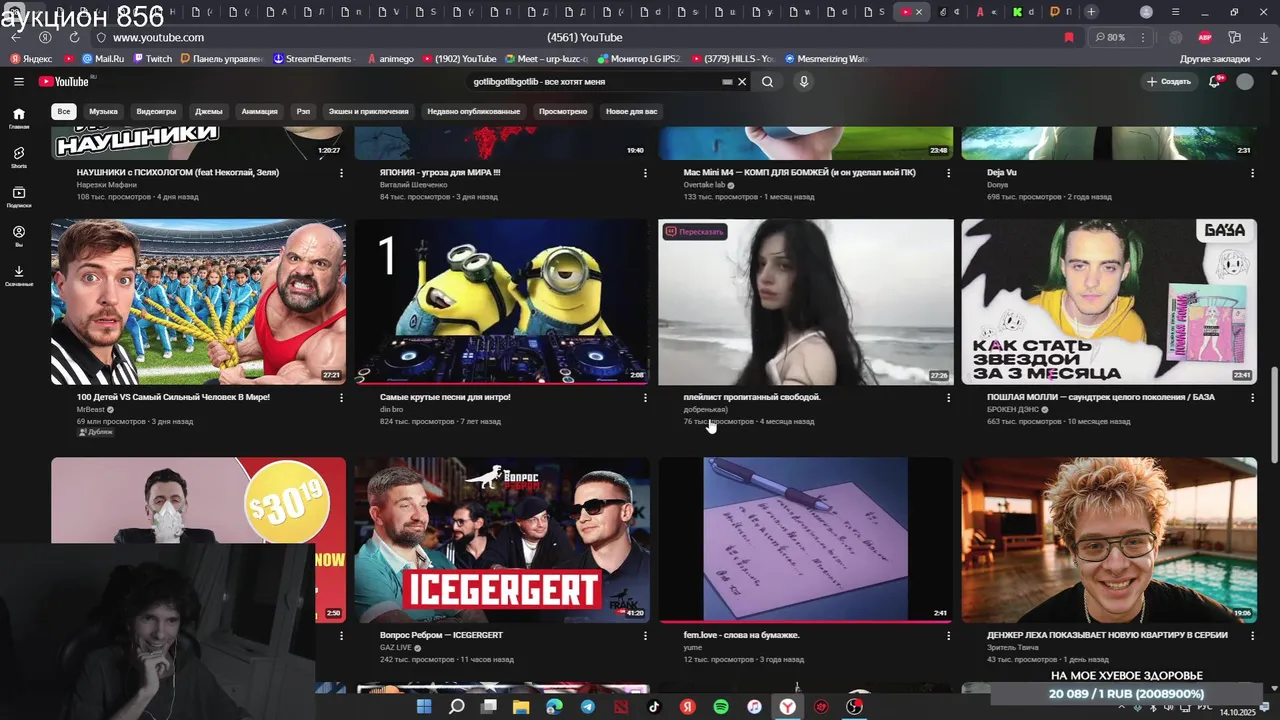Screen dimensions: 1280x720
Task: Go to the YouTube logo home link
Action: coord(64,81)
